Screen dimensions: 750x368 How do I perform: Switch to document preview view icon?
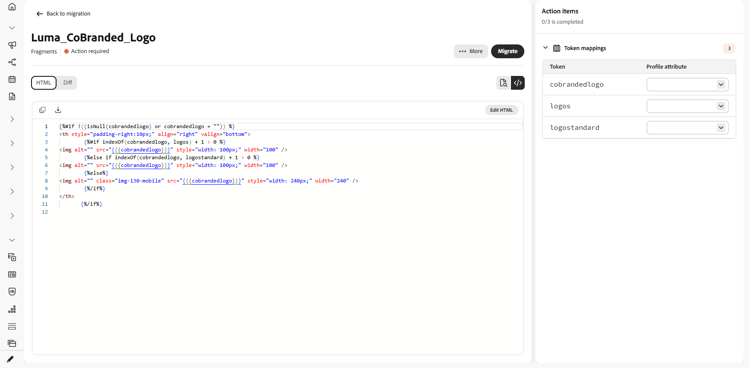coord(503,83)
